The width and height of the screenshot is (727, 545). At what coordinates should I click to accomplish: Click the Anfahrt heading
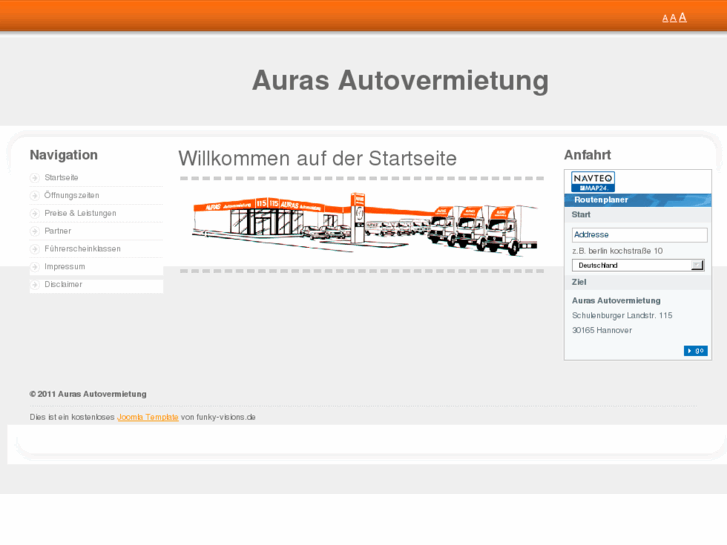587,155
